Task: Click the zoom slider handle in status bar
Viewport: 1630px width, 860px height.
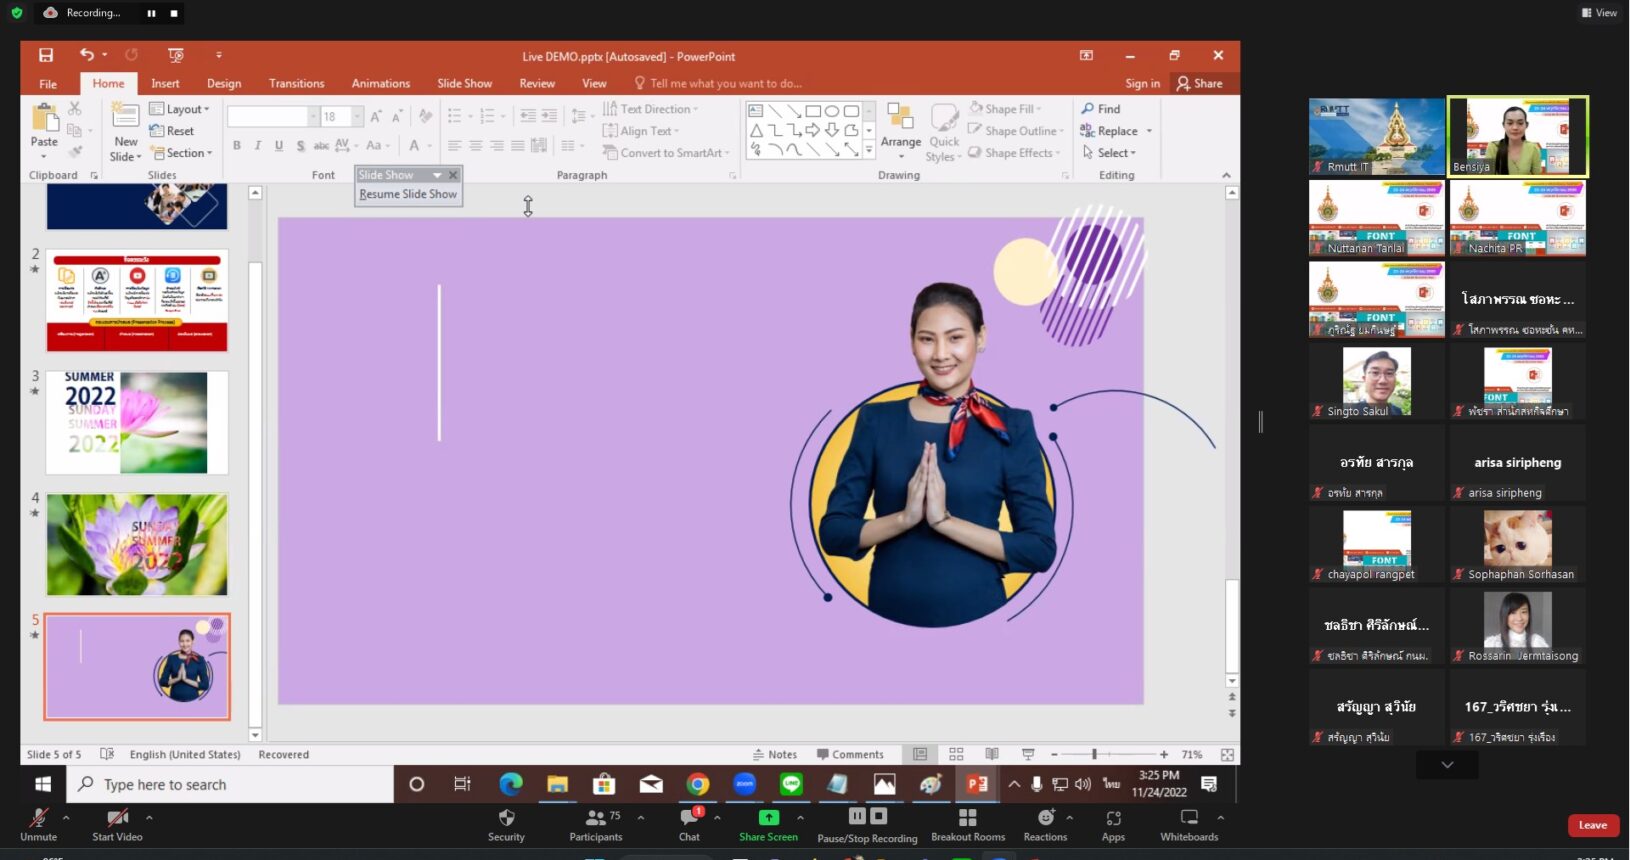Action: (1094, 754)
